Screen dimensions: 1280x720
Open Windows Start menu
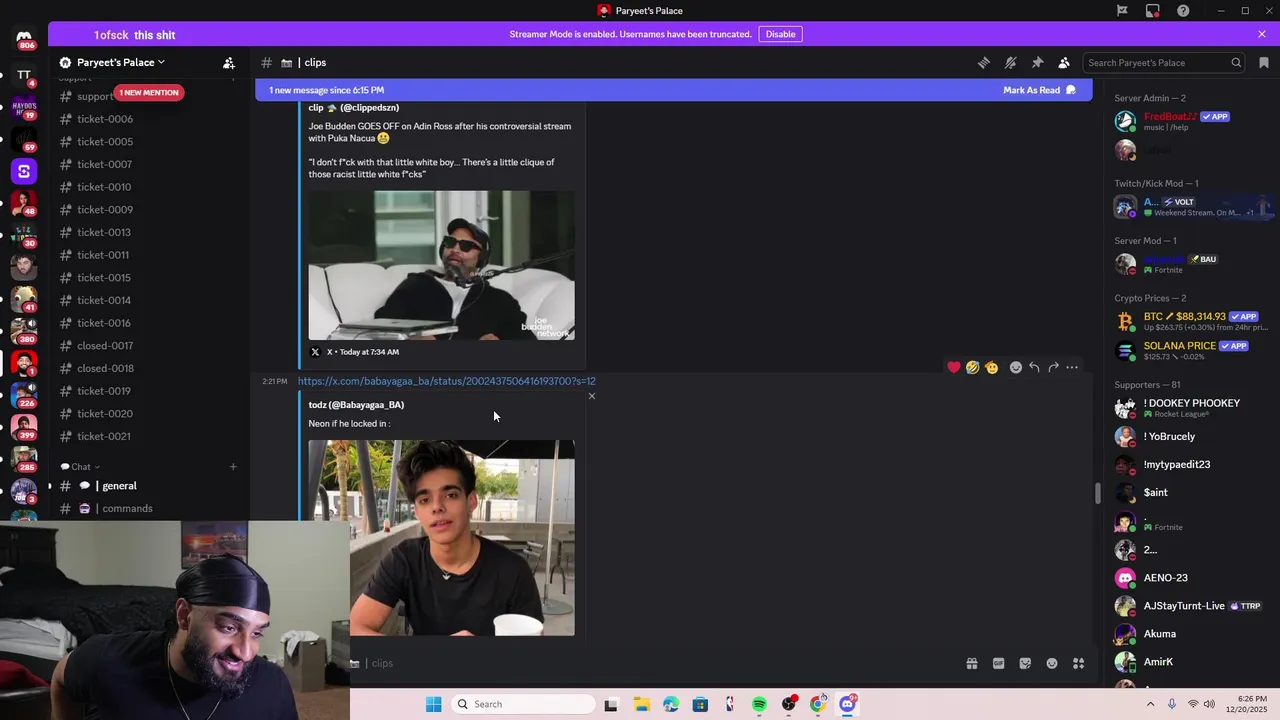tap(433, 704)
